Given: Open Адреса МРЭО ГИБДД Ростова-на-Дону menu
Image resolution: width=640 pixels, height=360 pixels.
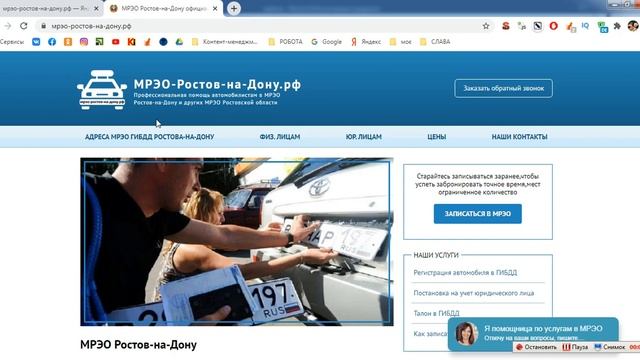Looking at the screenshot, I should click(x=149, y=137).
